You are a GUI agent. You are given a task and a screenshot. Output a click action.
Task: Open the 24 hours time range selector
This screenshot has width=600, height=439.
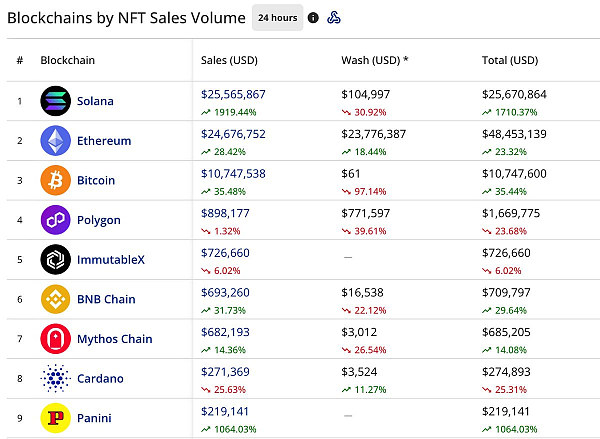tap(276, 18)
